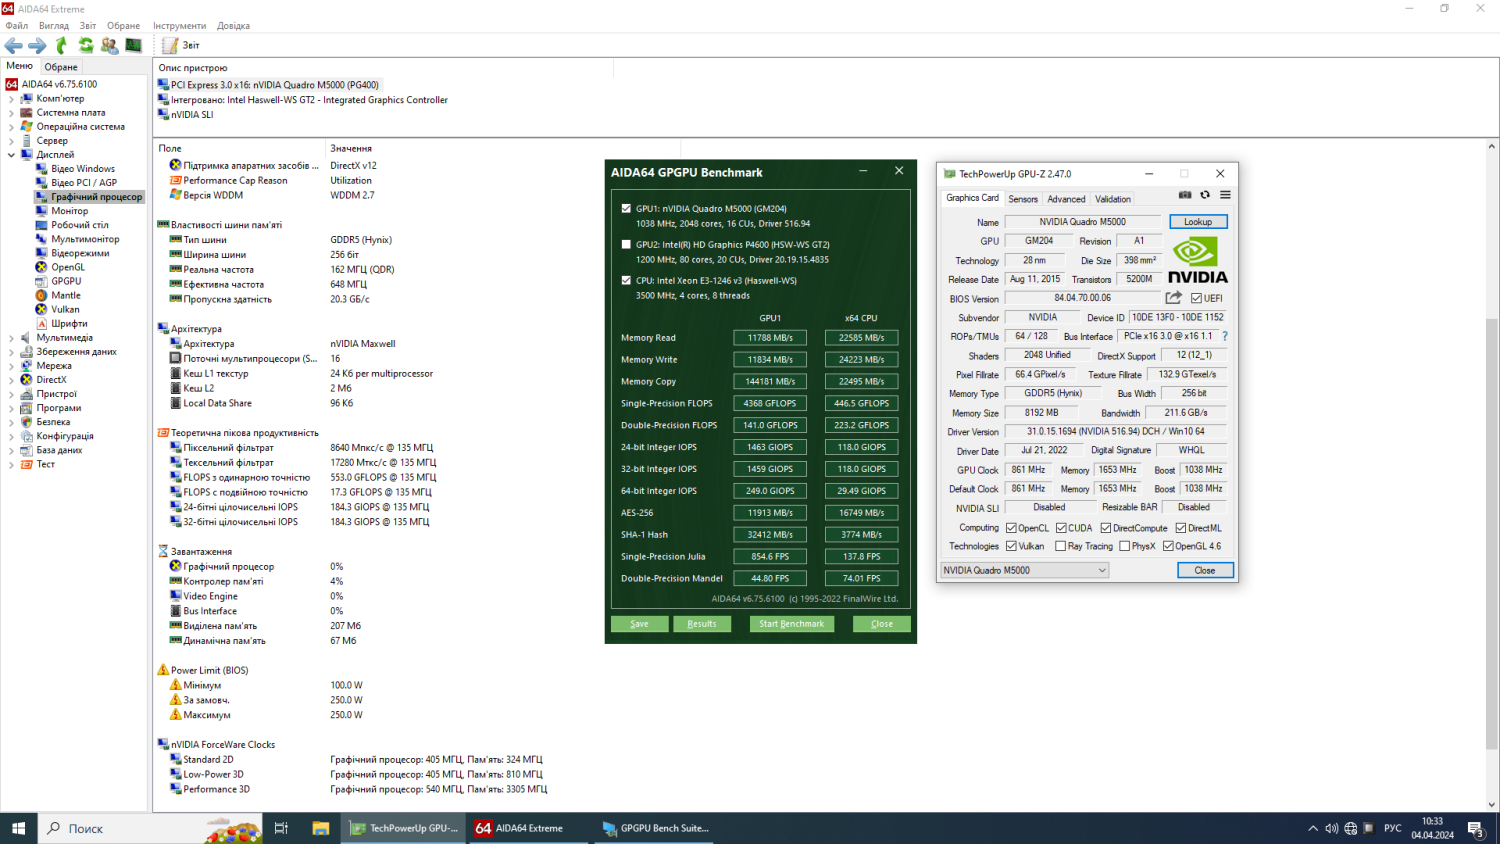Screen dimensions: 1500x844
Task: Uncheck GPU1 nVIDIA Quadro M5000 checkbox
Action: point(626,209)
